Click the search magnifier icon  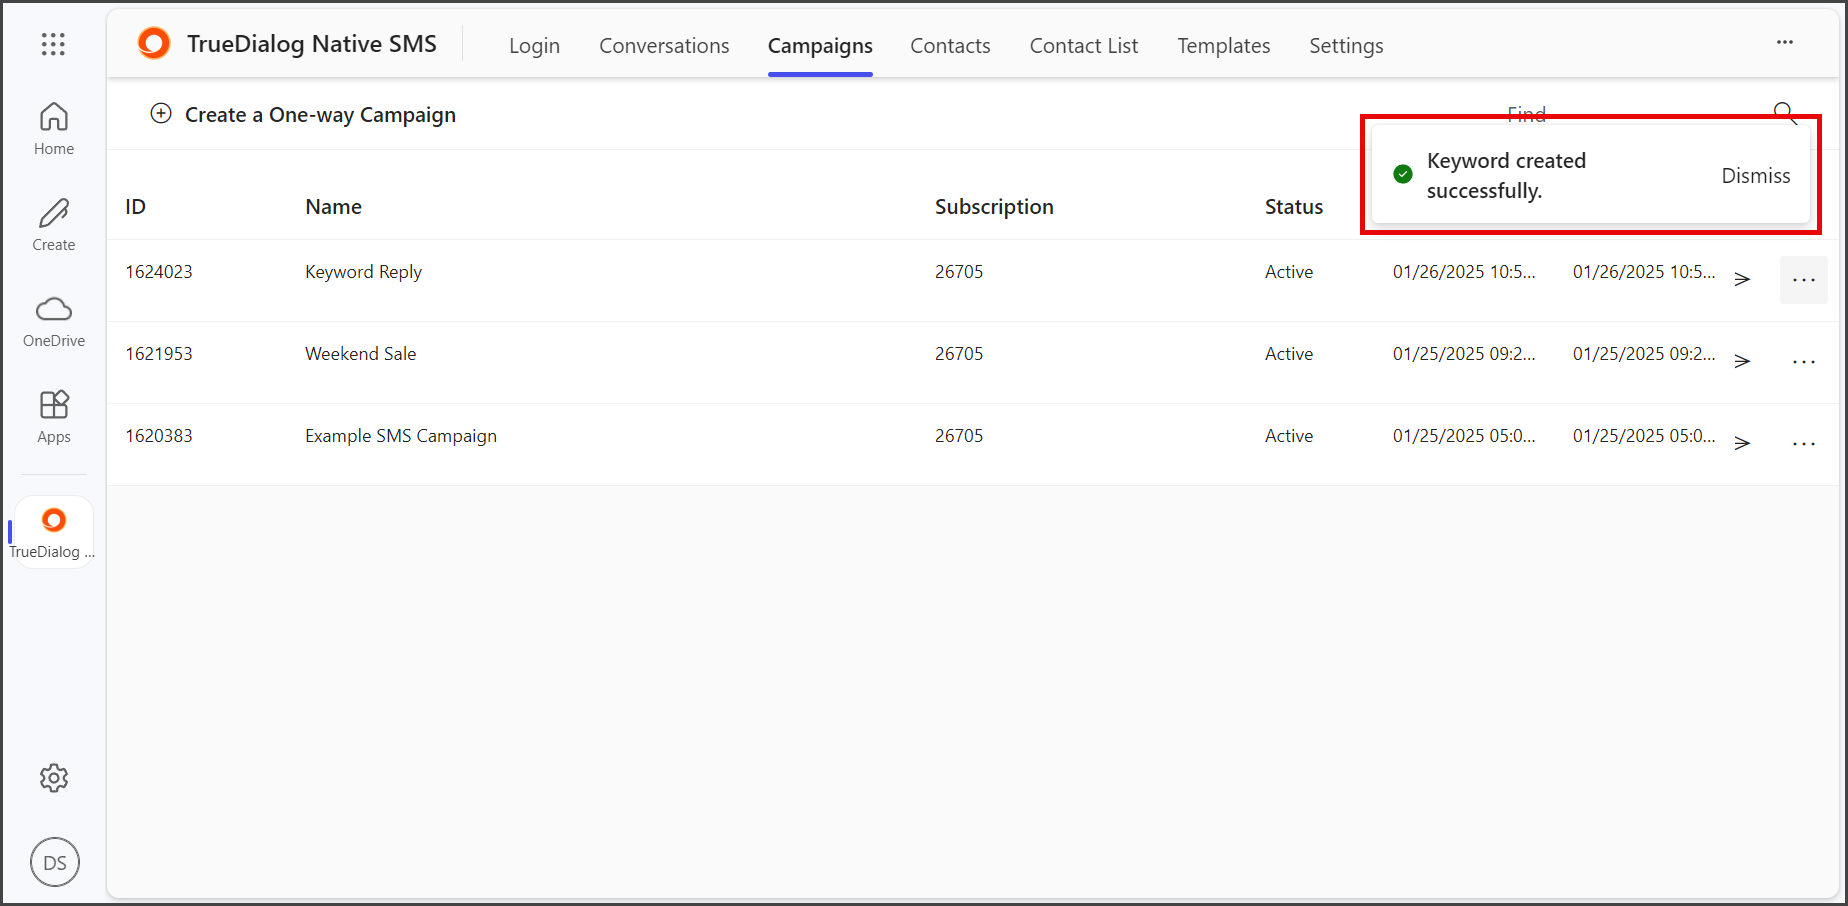click(1785, 113)
